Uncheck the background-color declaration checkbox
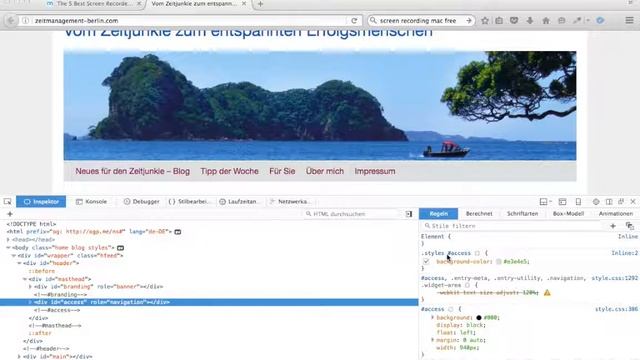This screenshot has height=360, width=640. [x=426, y=261]
